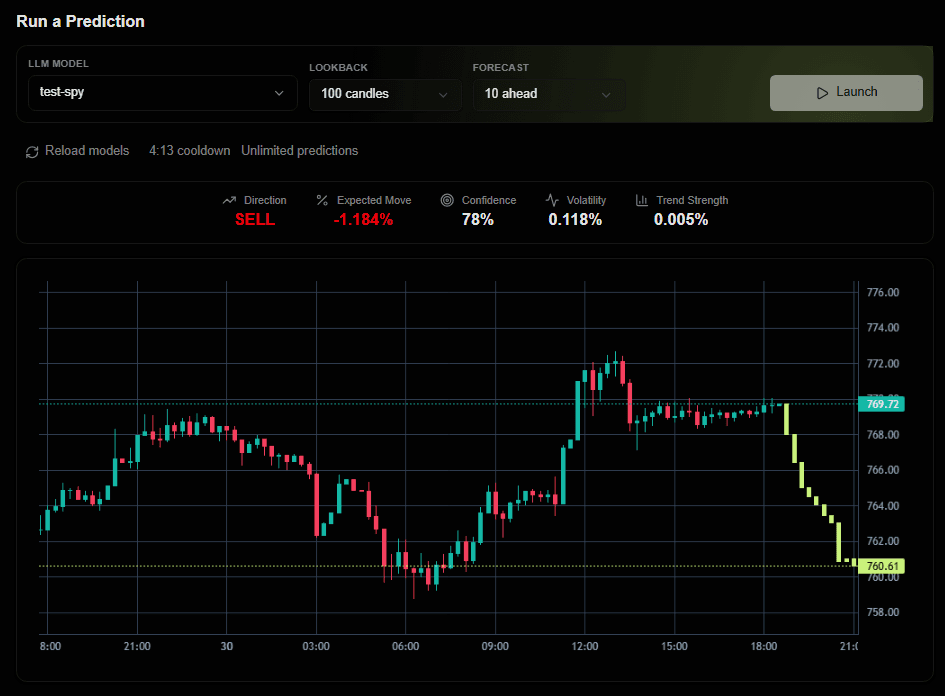Screen dimensions: 945x696
Task: Click the Confidence target icon
Action: coord(447,200)
